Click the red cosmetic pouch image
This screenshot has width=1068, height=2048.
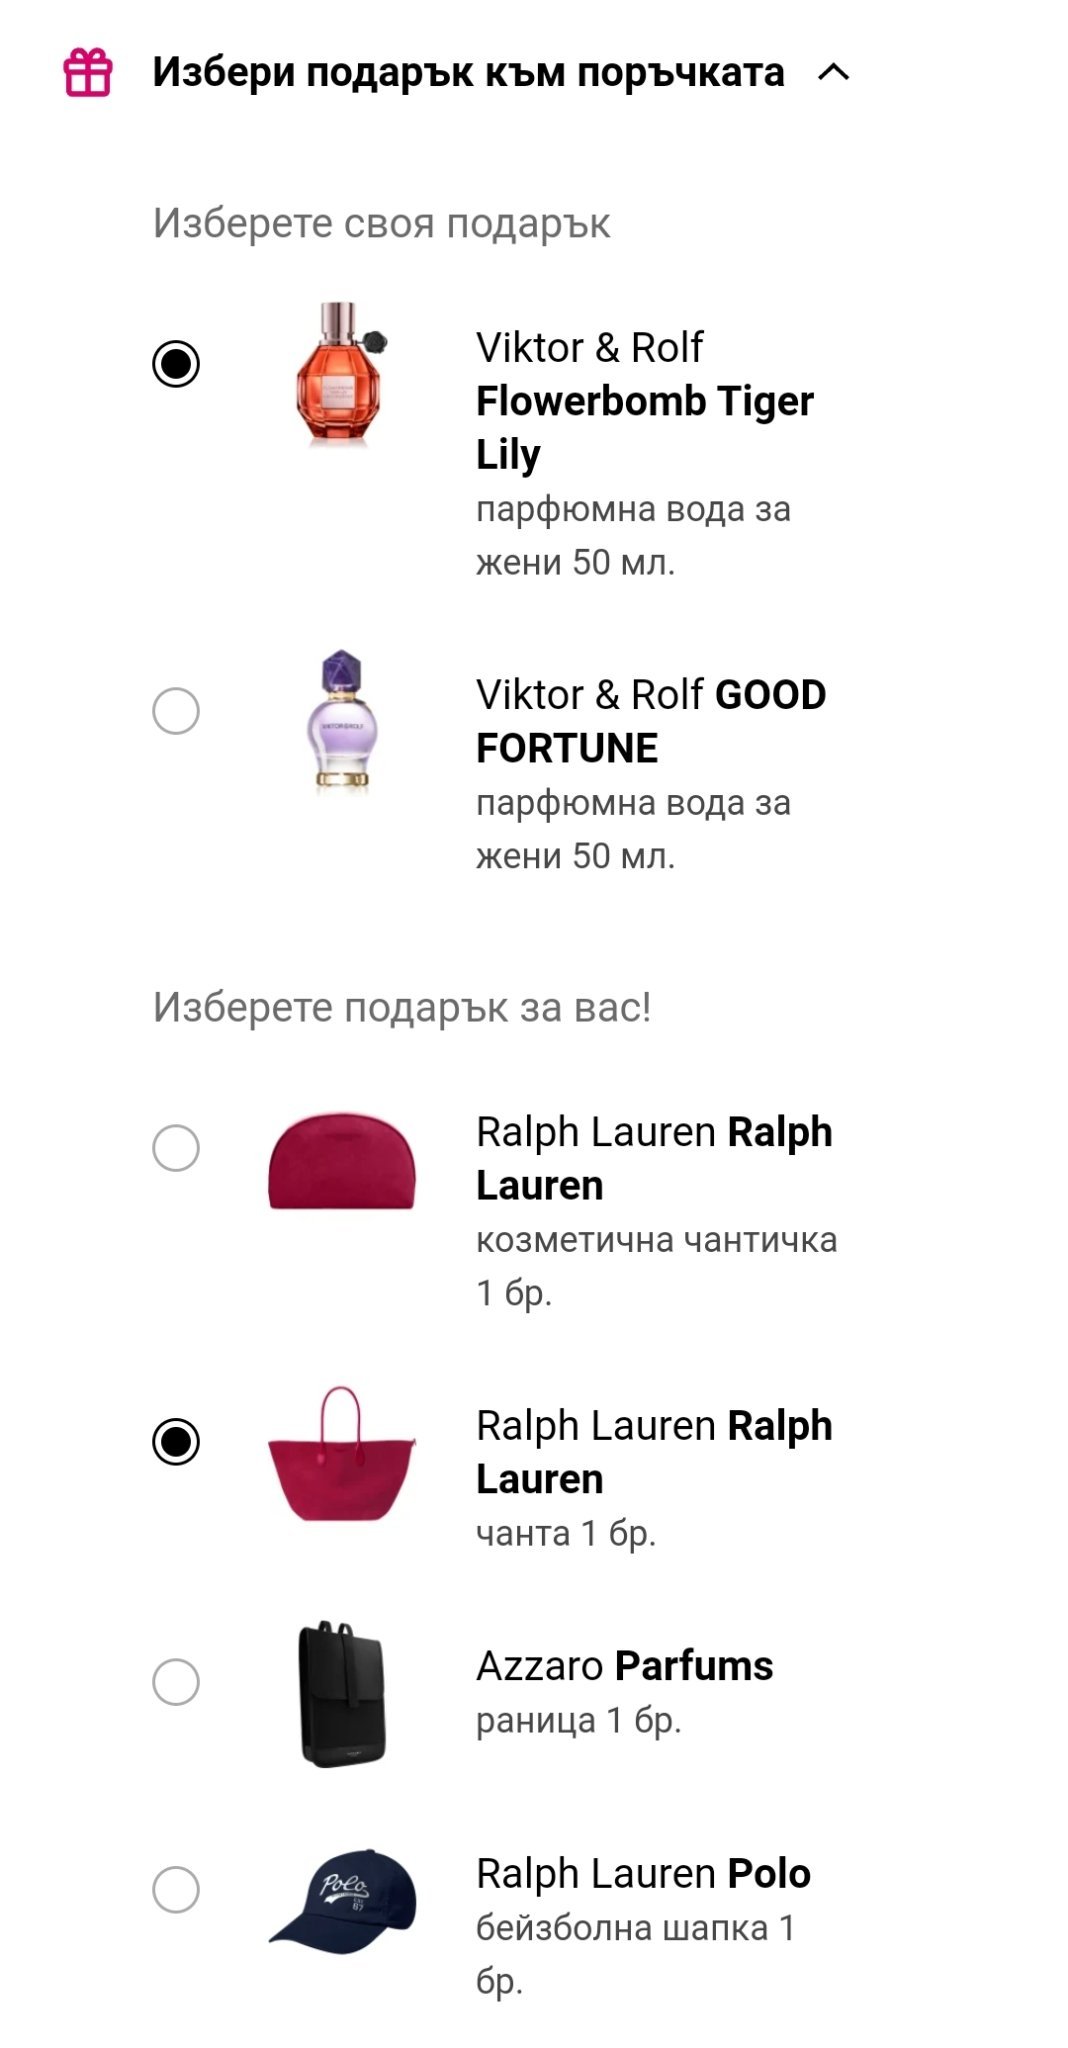point(341,1160)
